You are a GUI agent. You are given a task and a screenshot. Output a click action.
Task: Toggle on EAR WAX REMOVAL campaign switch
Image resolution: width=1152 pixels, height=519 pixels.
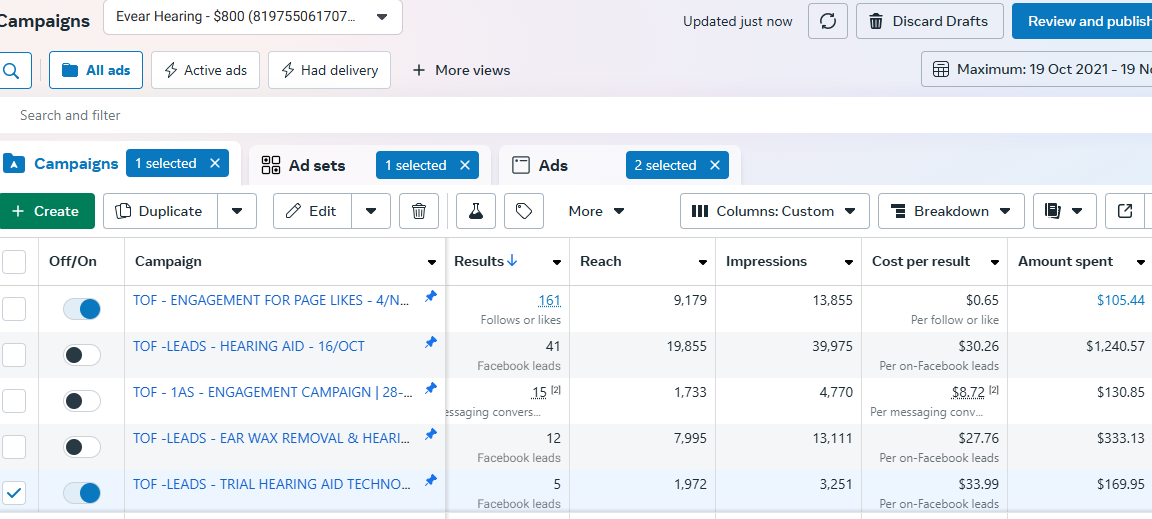point(82,447)
